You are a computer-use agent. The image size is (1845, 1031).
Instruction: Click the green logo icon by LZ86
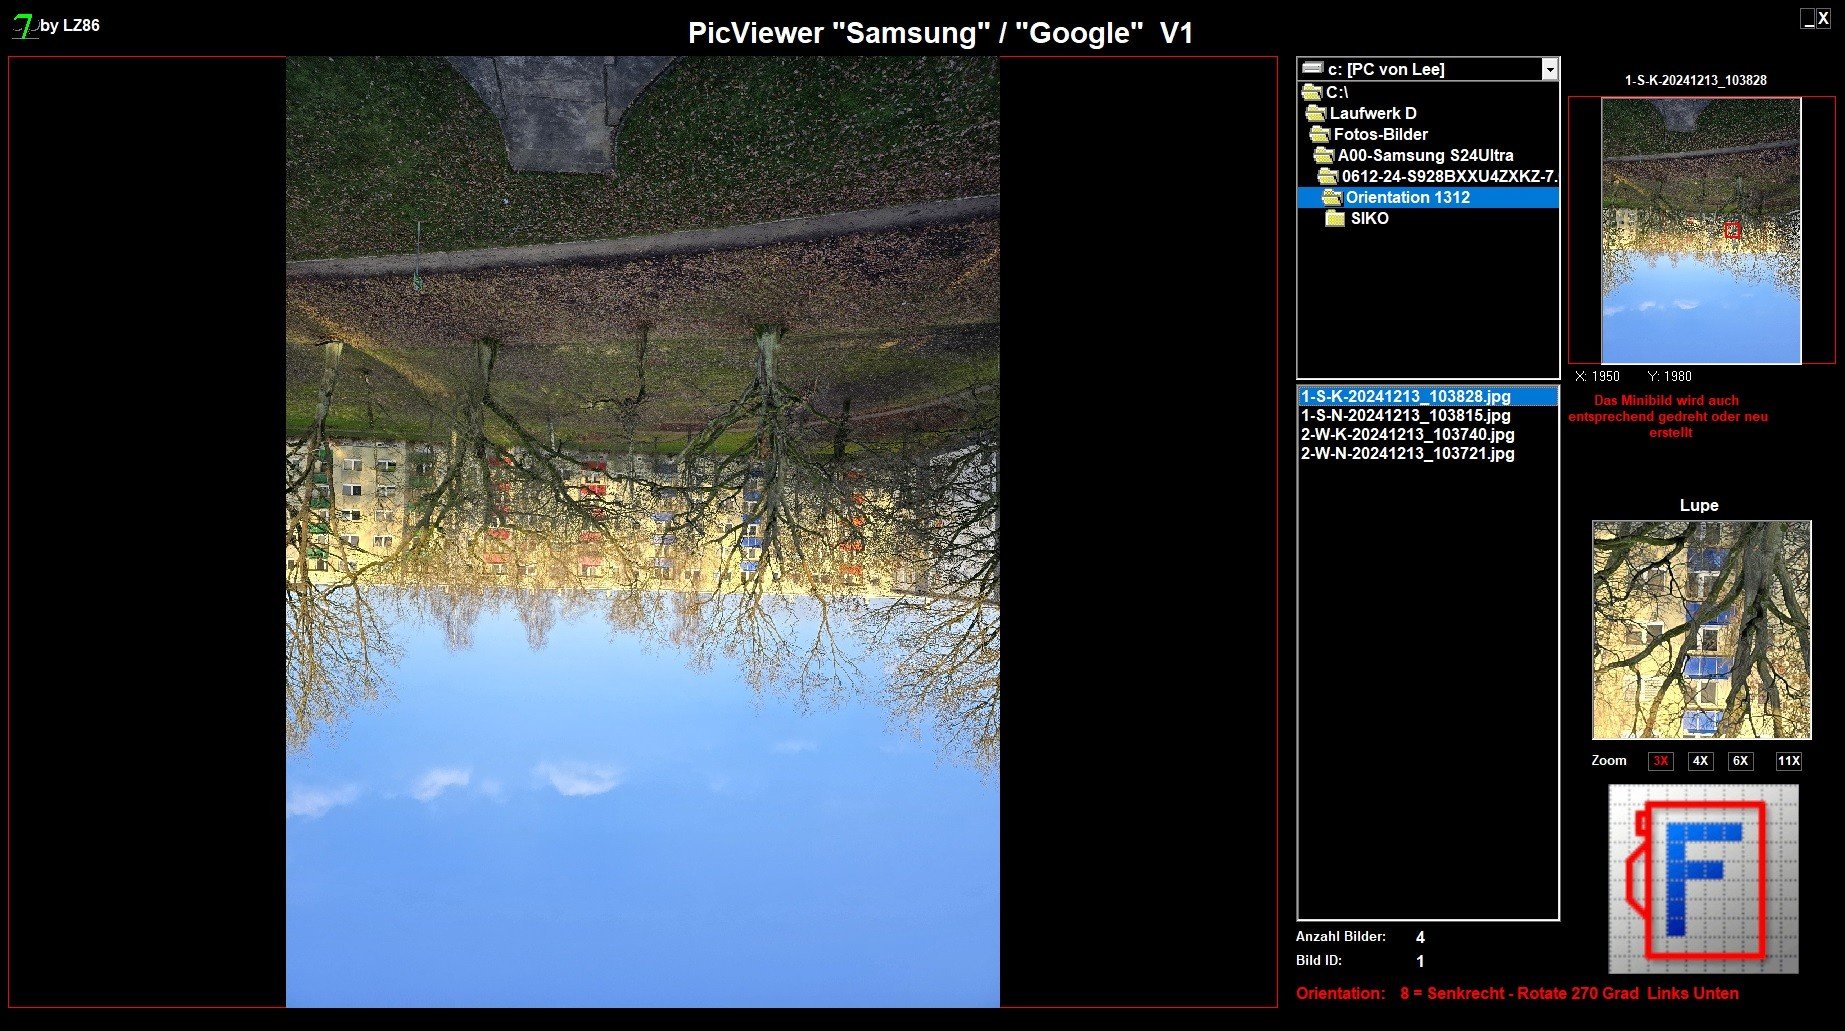[x=24, y=25]
